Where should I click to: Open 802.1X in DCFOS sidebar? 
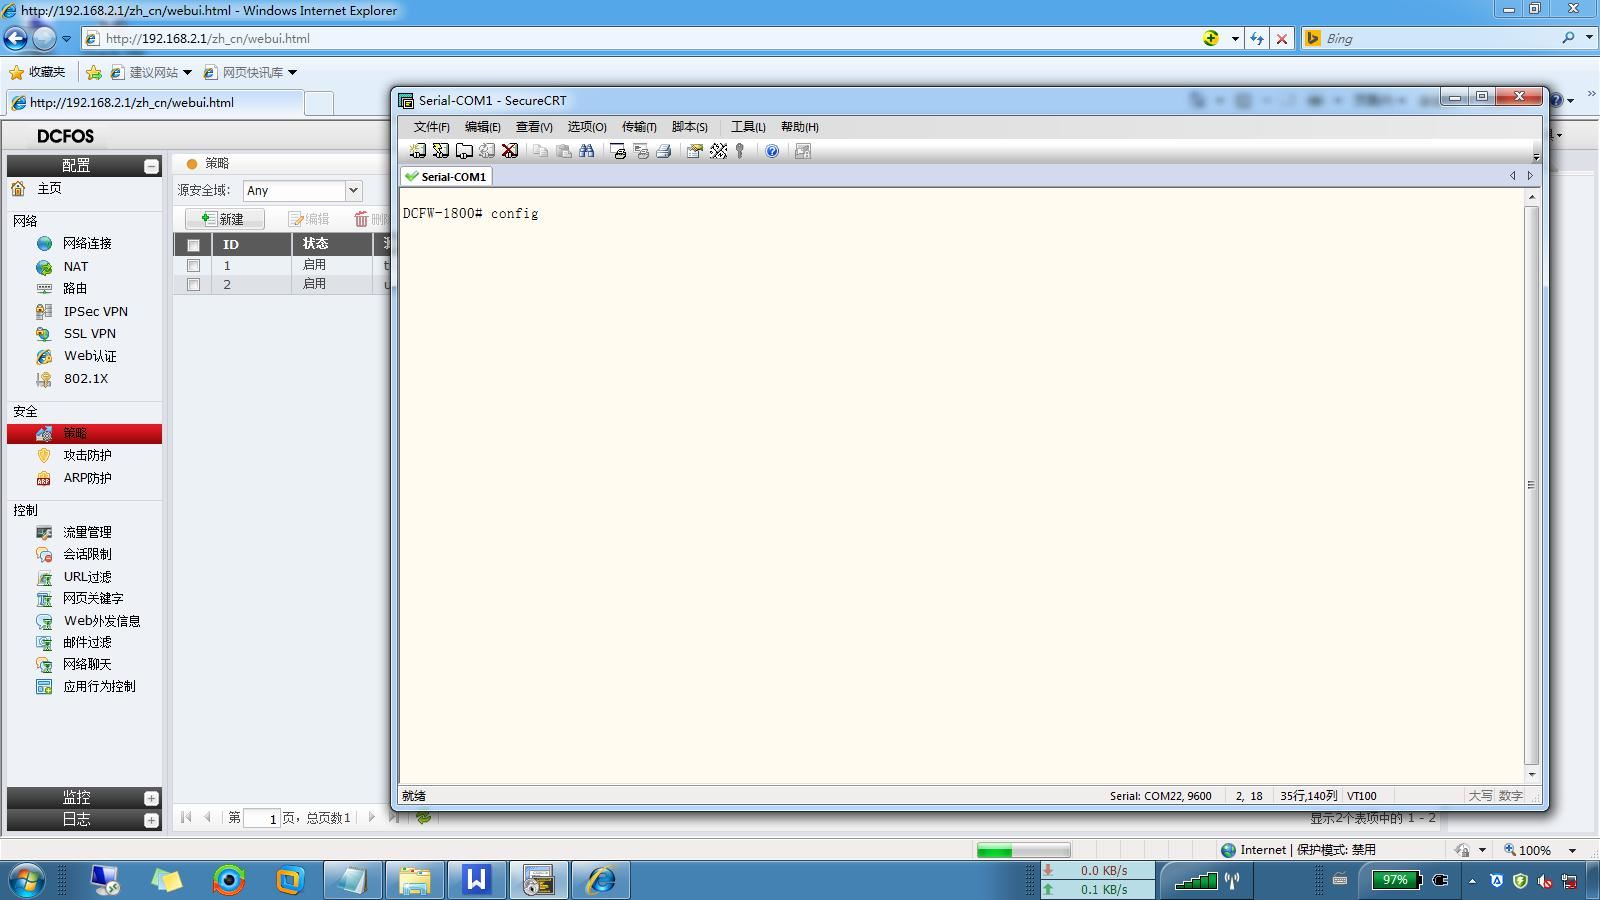point(86,378)
